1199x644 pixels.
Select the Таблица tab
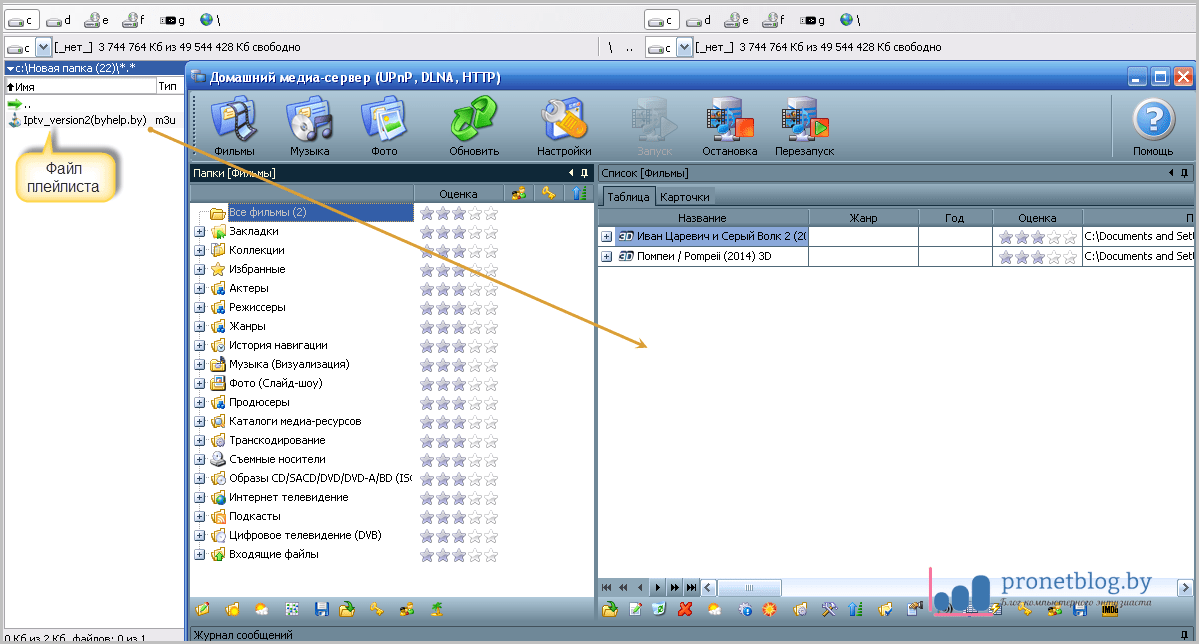[629, 197]
